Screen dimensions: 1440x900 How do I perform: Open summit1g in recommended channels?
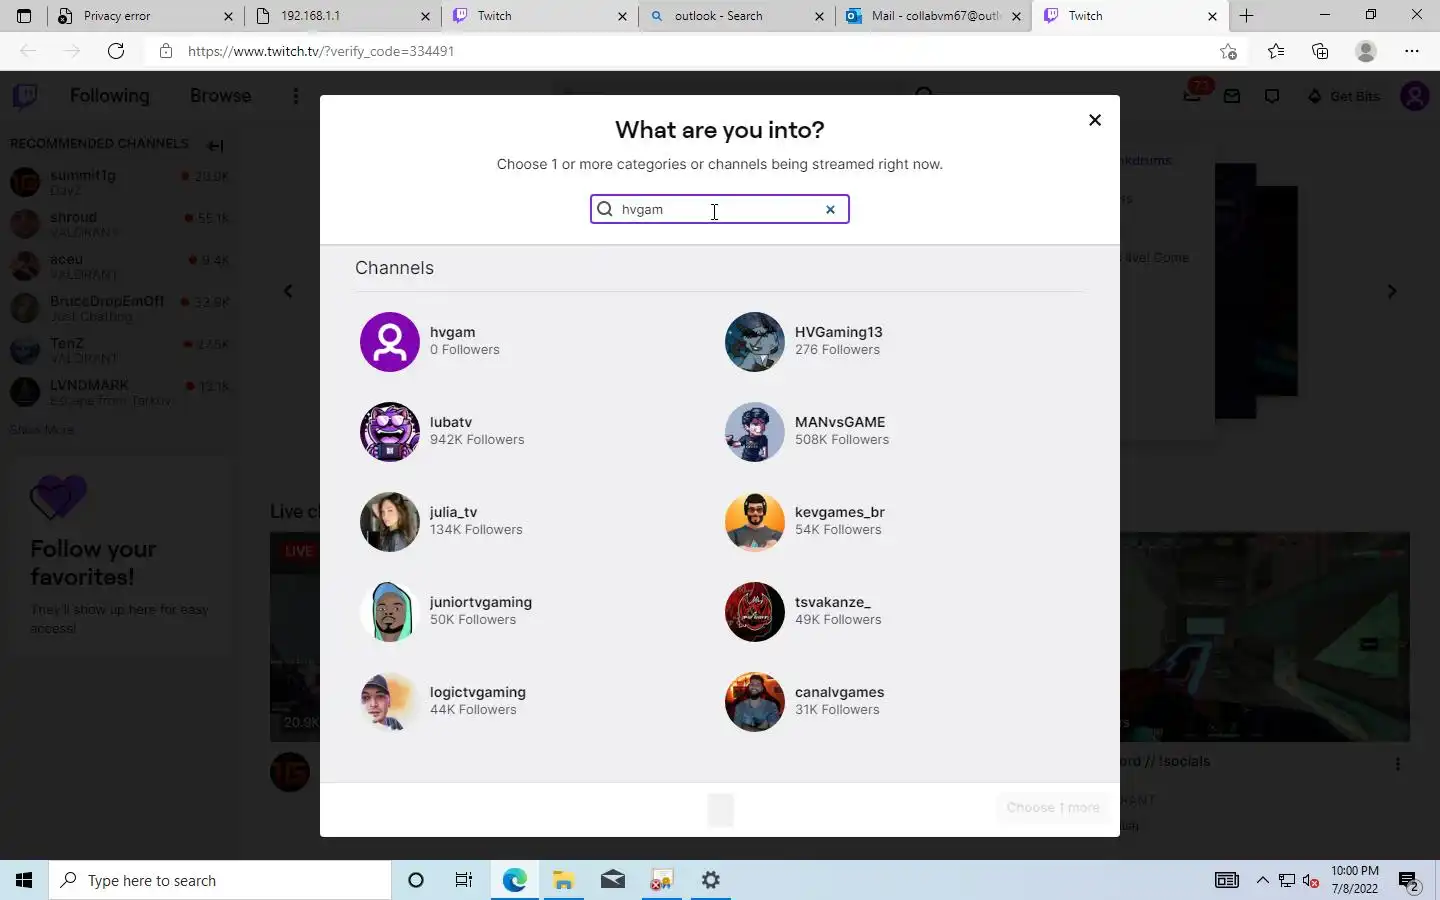pyautogui.click(x=120, y=182)
